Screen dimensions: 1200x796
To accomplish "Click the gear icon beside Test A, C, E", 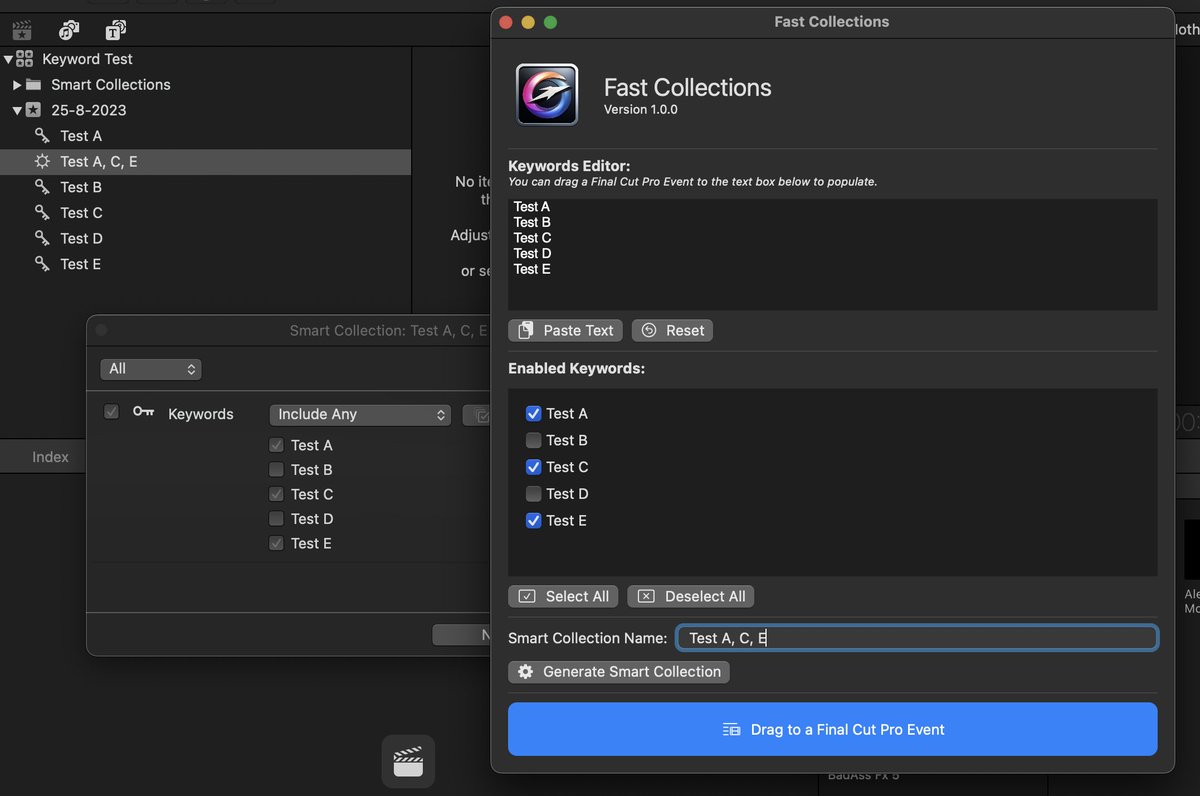I will click(42, 161).
